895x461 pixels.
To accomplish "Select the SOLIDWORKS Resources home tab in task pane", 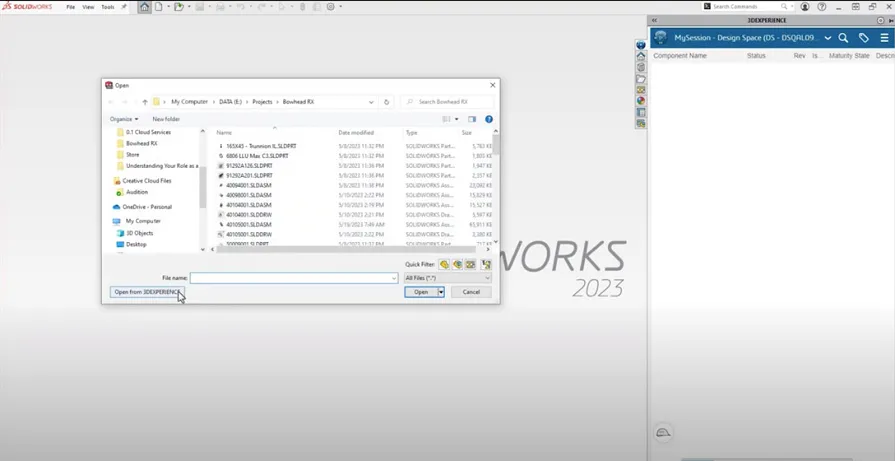I will [641, 56].
